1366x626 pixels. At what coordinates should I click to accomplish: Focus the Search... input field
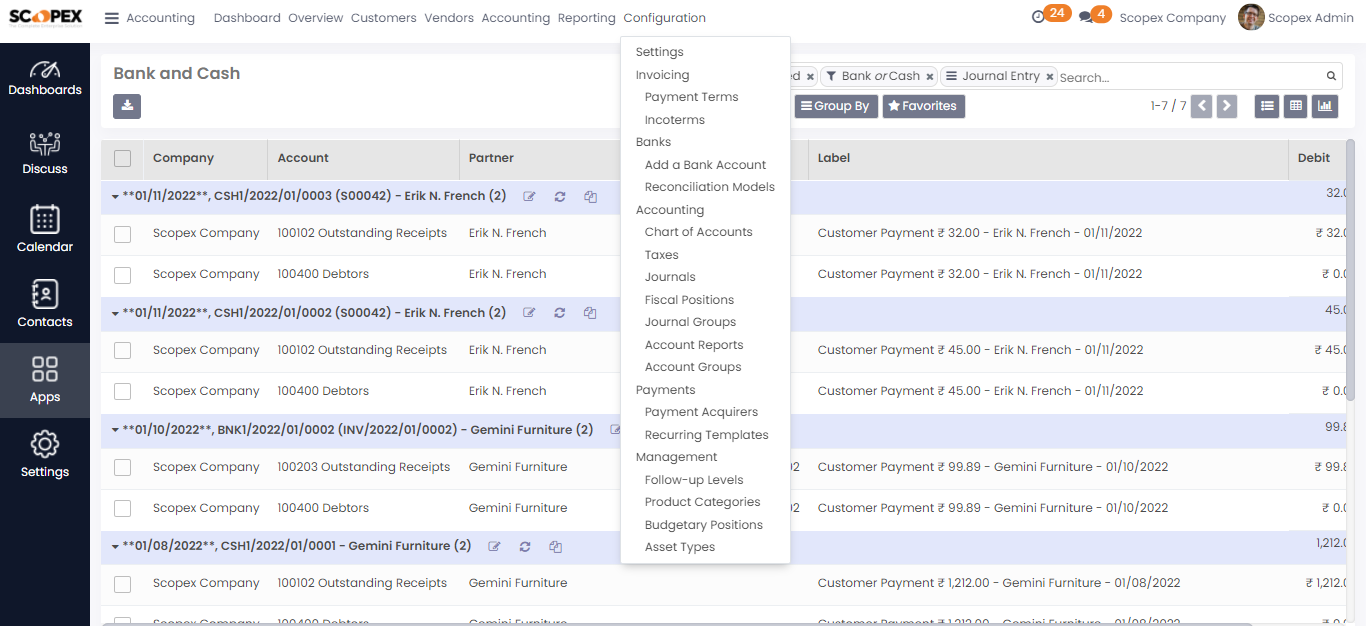click(1190, 77)
